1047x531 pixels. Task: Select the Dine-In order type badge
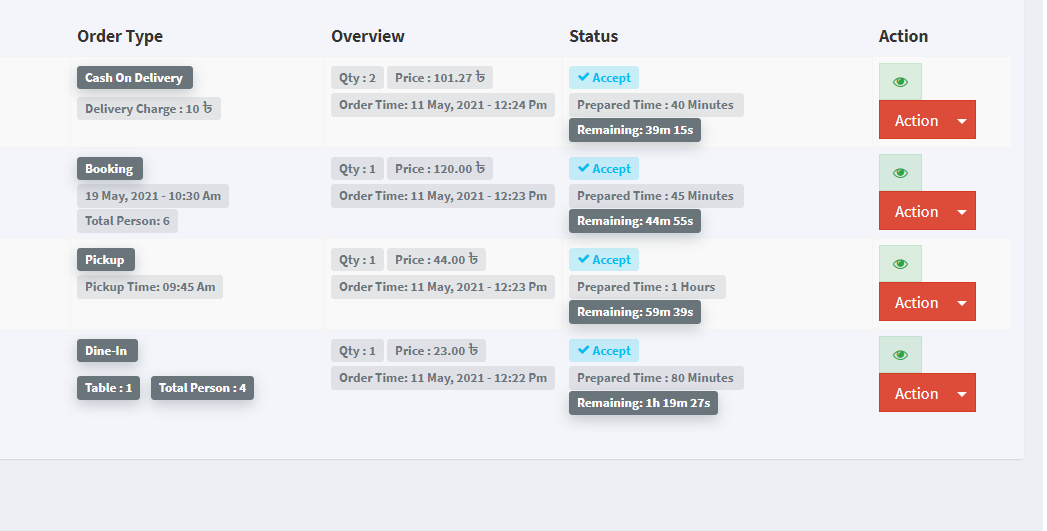pos(107,351)
